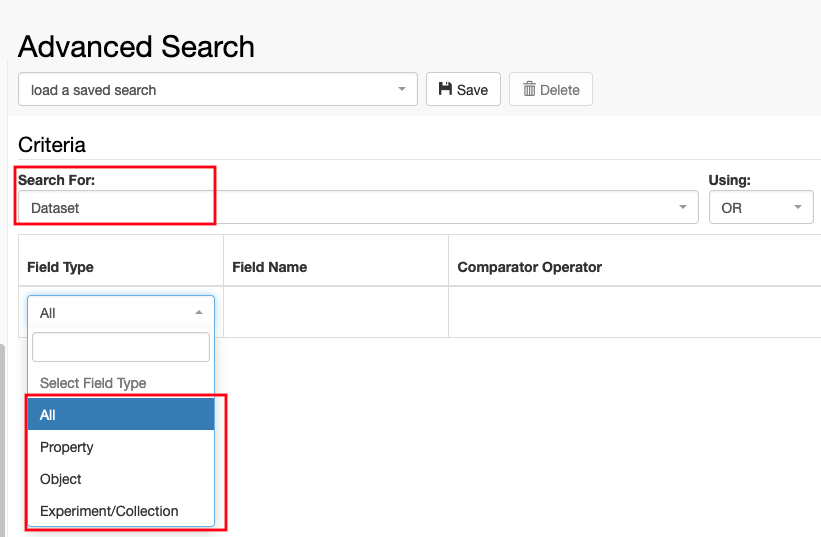Click the trash can Delete icon
Image resolution: width=821 pixels, height=537 pixels.
click(x=529, y=89)
